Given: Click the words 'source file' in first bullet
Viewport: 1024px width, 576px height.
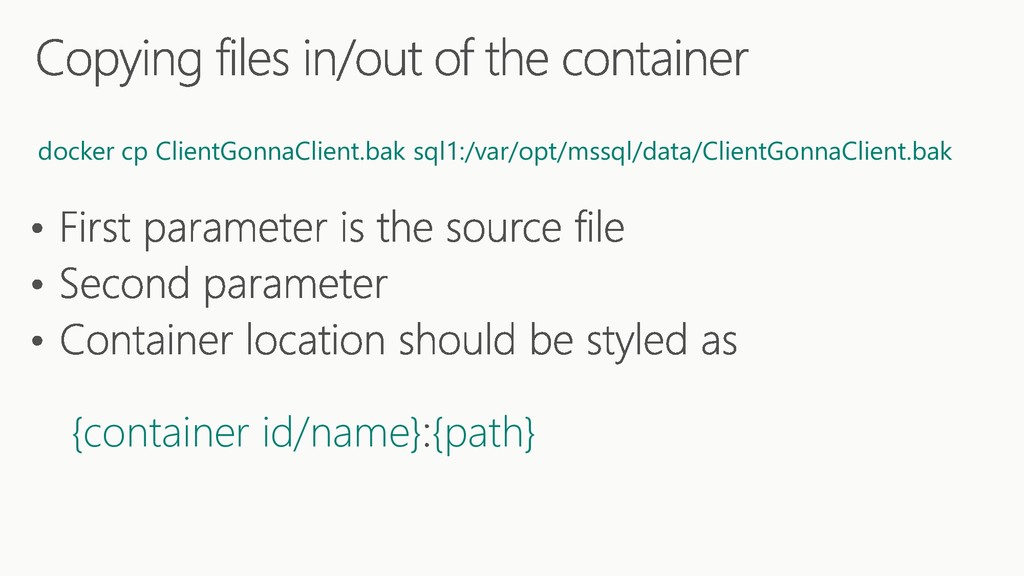Looking at the screenshot, I should 535,227.
